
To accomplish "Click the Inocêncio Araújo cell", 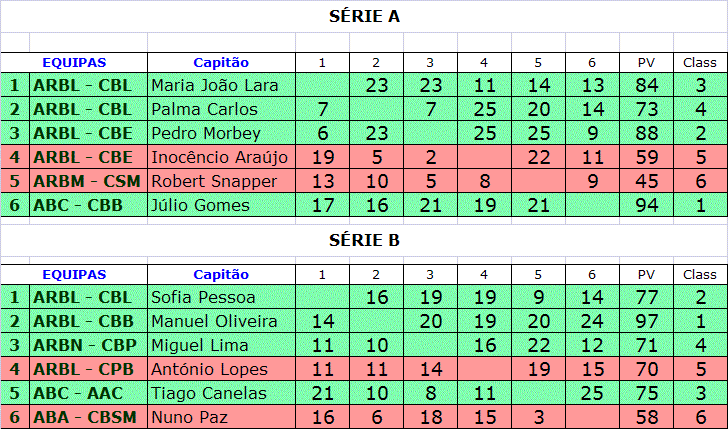I will click(219, 157).
